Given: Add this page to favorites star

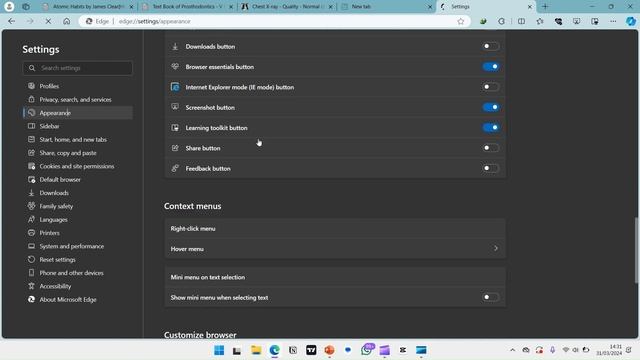Looking at the screenshot, I should [x=461, y=21].
